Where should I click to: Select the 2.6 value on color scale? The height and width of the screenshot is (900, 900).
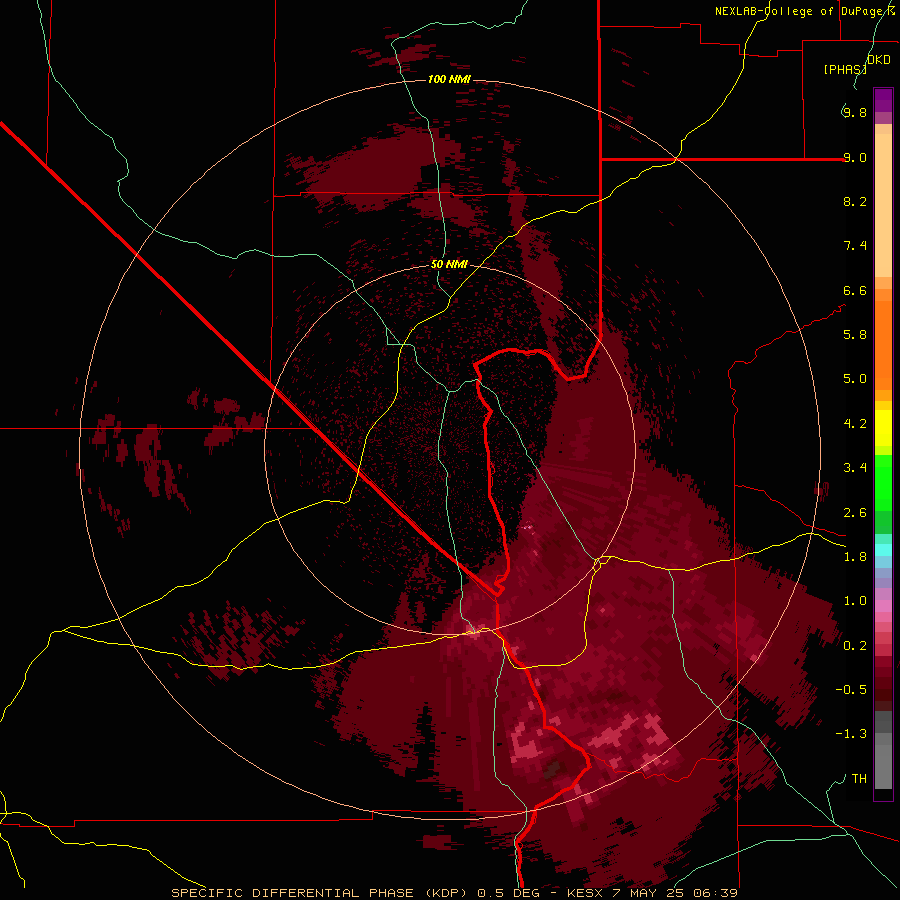[x=855, y=513]
